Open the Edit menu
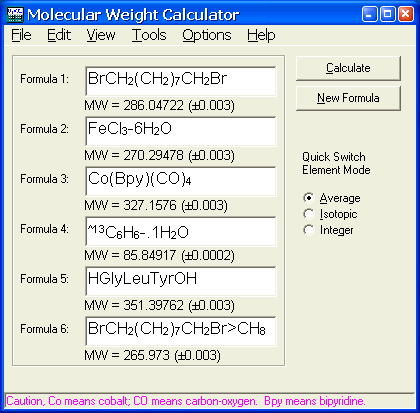Screen dimensions: 420x413 pos(59,35)
